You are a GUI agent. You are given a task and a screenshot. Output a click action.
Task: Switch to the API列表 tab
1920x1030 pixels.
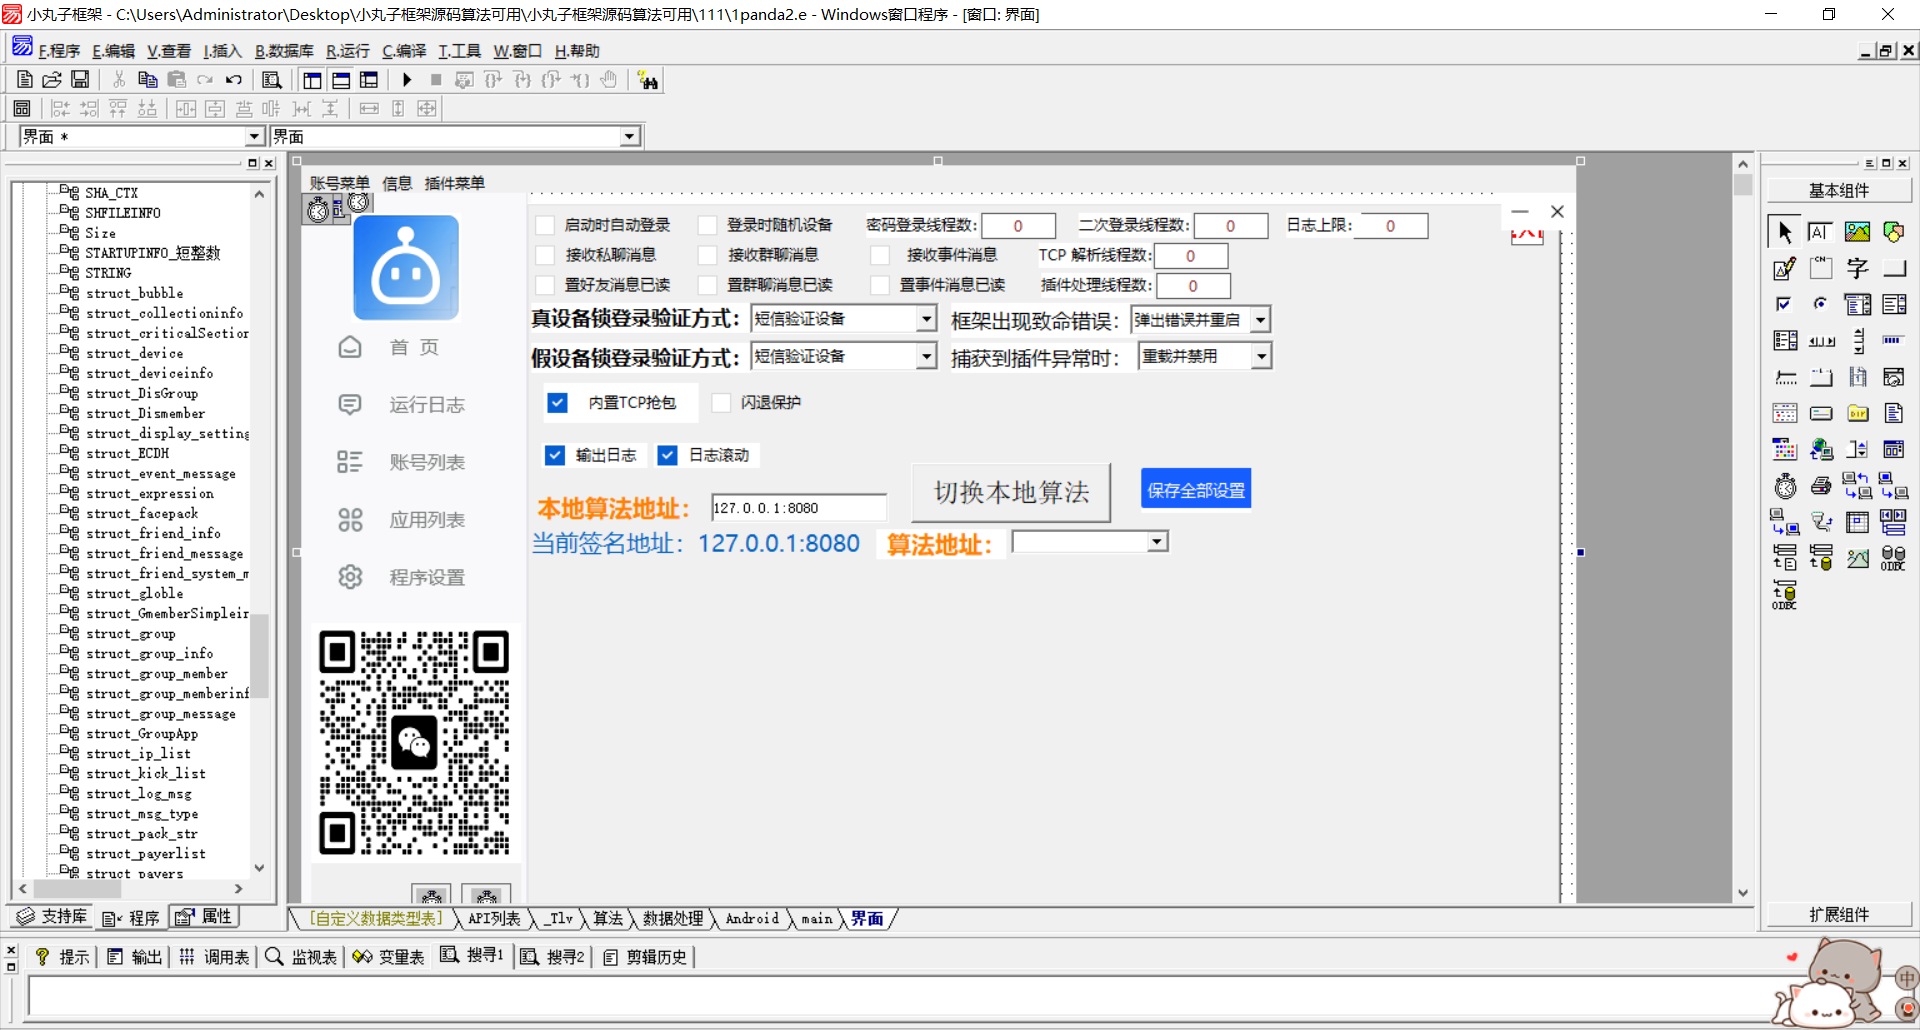click(x=493, y=919)
